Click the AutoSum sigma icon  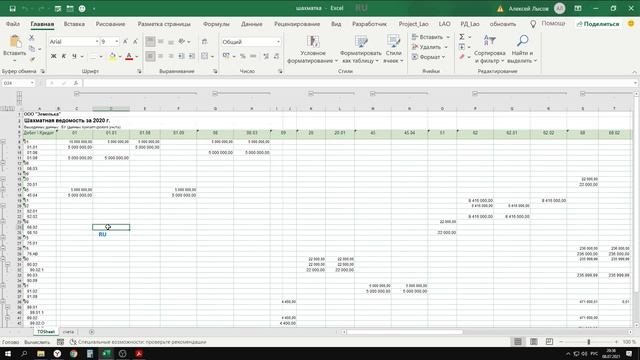[462, 37]
